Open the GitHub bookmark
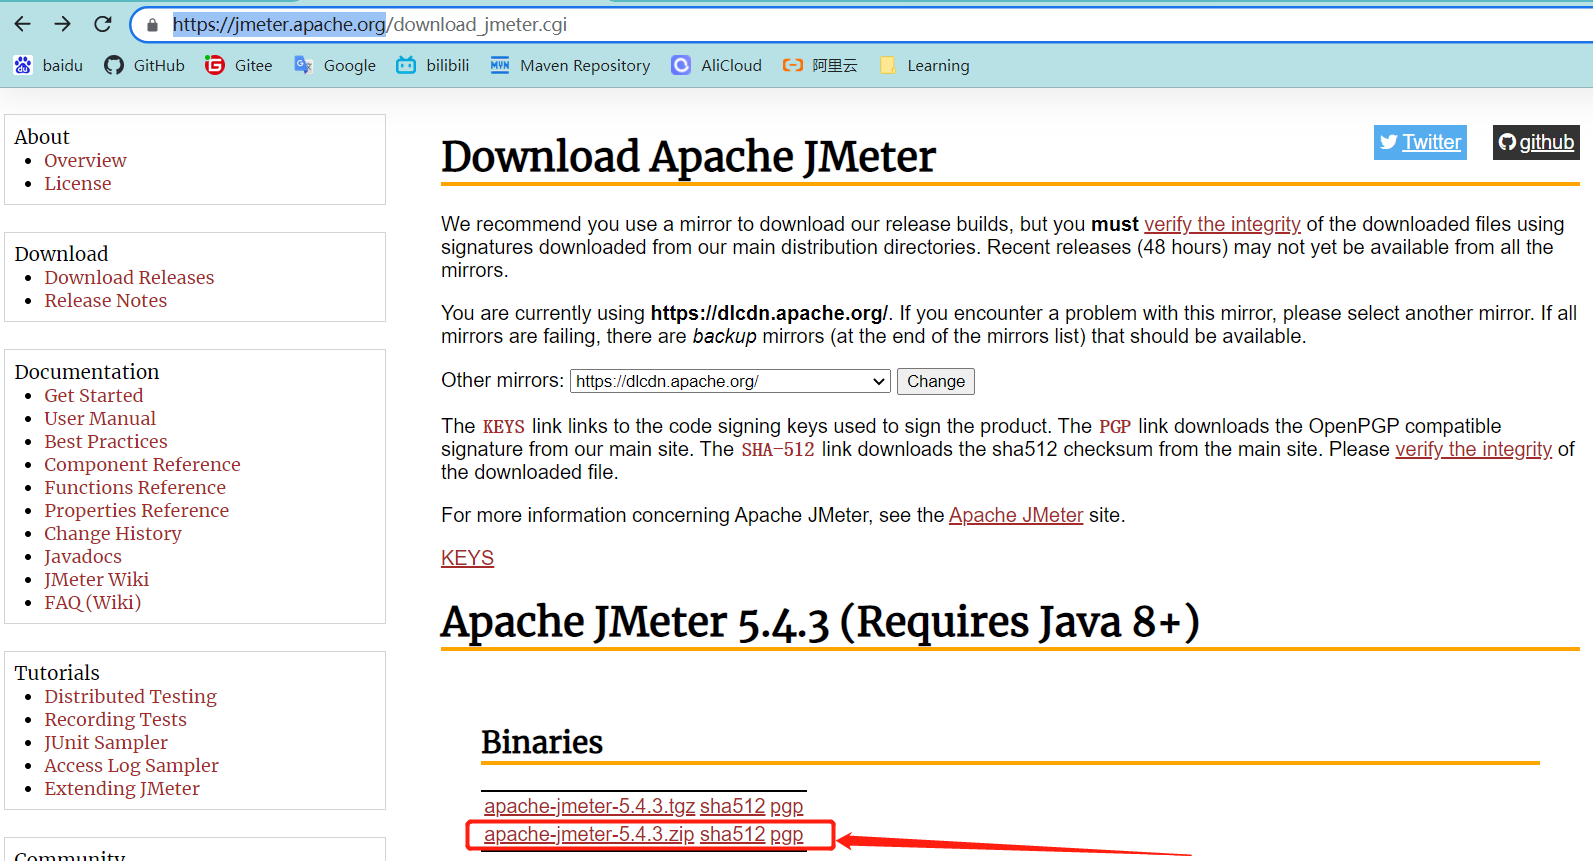The height and width of the screenshot is (861, 1593). click(x=145, y=65)
